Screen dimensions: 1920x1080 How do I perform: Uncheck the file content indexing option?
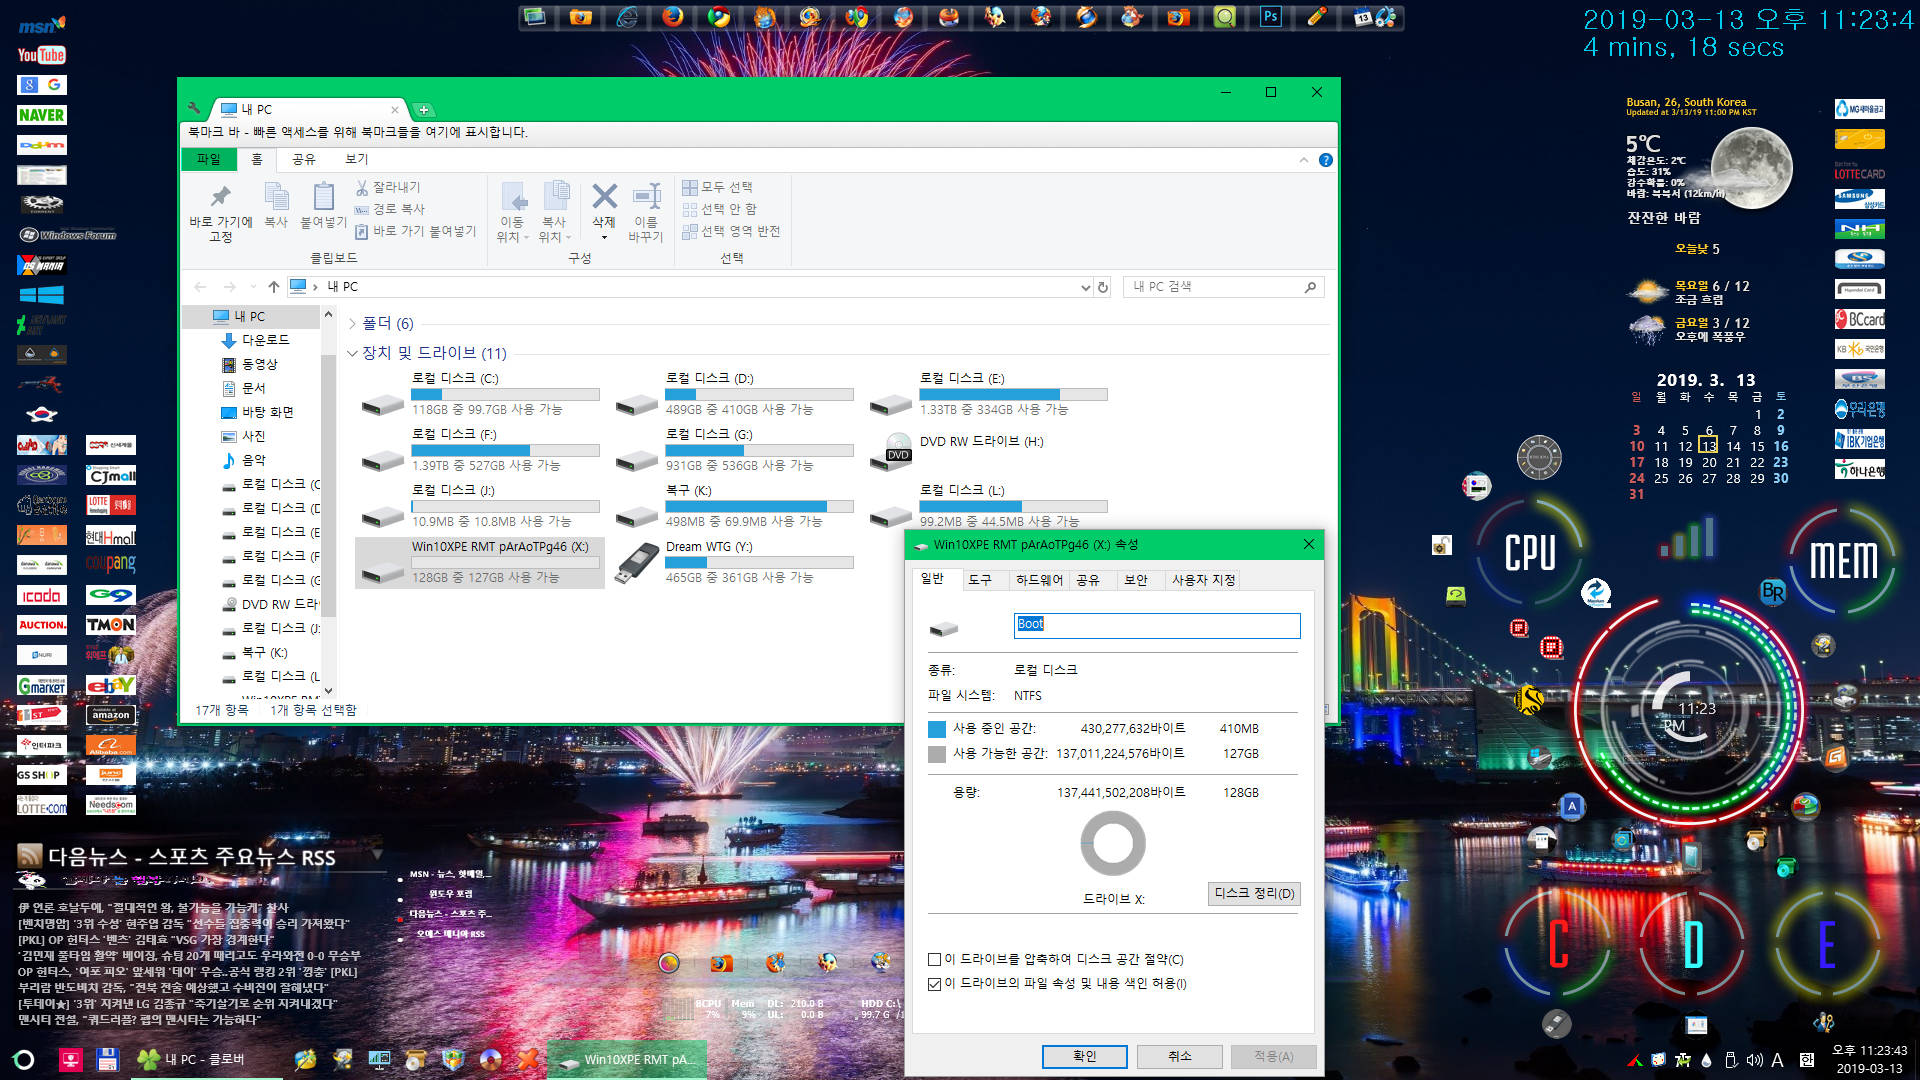tap(934, 984)
